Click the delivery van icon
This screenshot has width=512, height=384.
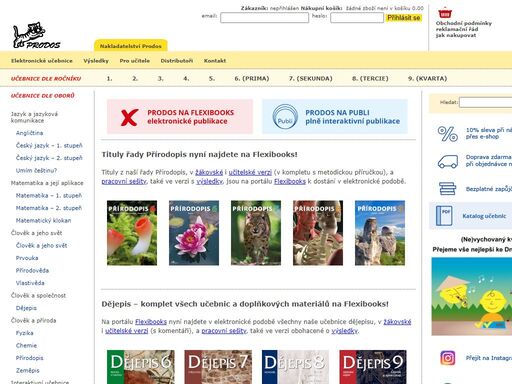click(x=447, y=162)
